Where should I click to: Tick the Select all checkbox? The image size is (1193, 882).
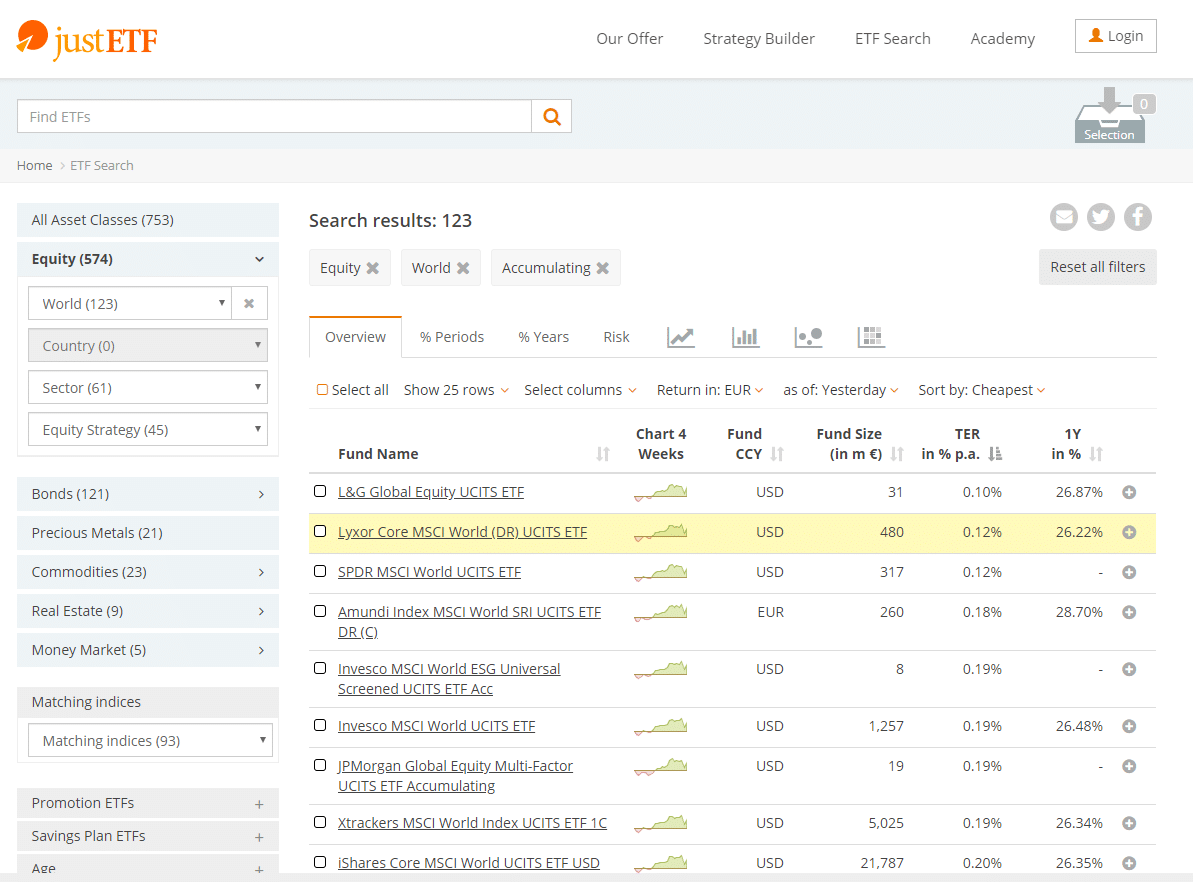pyautogui.click(x=323, y=390)
